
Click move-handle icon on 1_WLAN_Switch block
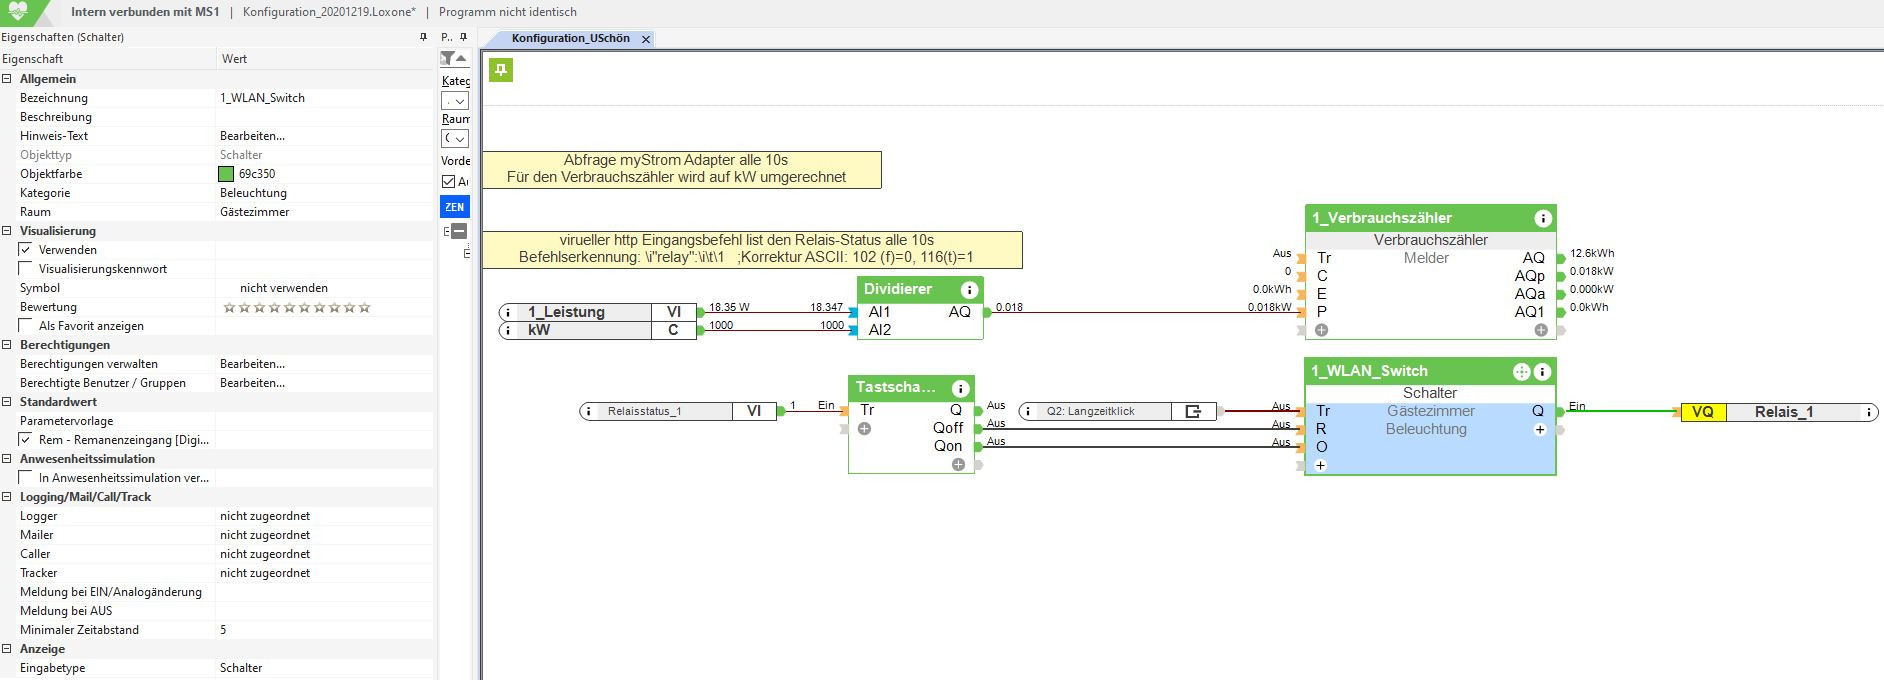pyautogui.click(x=1521, y=371)
